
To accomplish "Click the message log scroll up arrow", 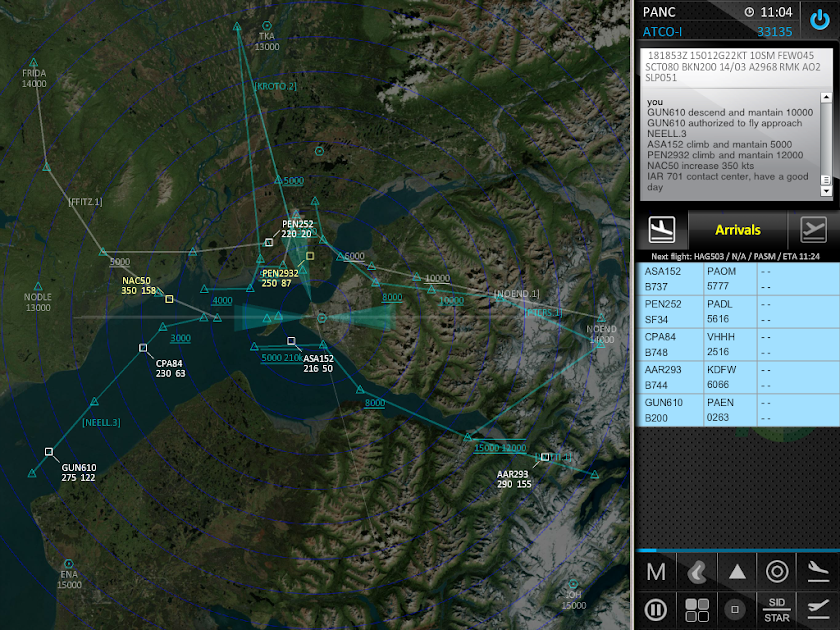I will click(826, 98).
